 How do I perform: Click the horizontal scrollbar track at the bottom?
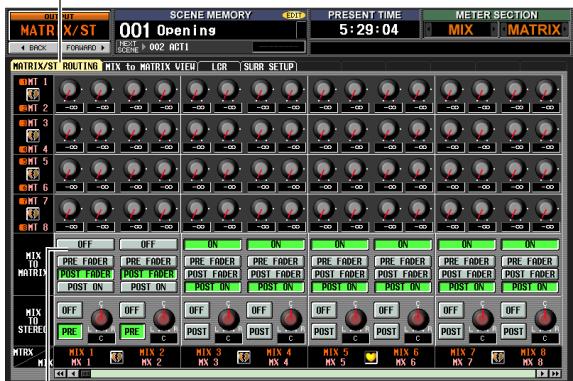click(313, 373)
